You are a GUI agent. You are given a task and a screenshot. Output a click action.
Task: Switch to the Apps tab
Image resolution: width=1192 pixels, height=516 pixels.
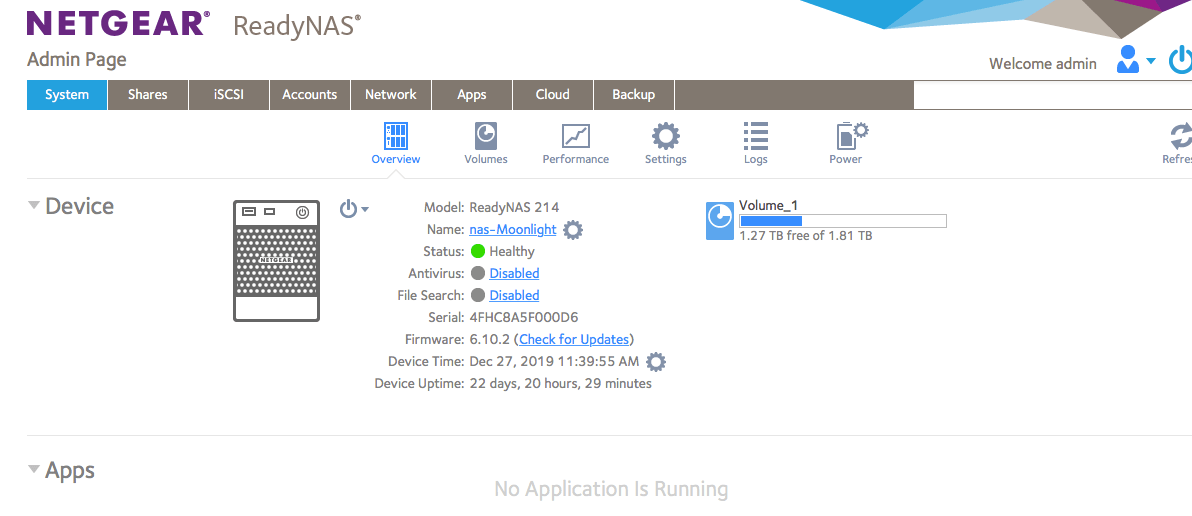click(472, 95)
